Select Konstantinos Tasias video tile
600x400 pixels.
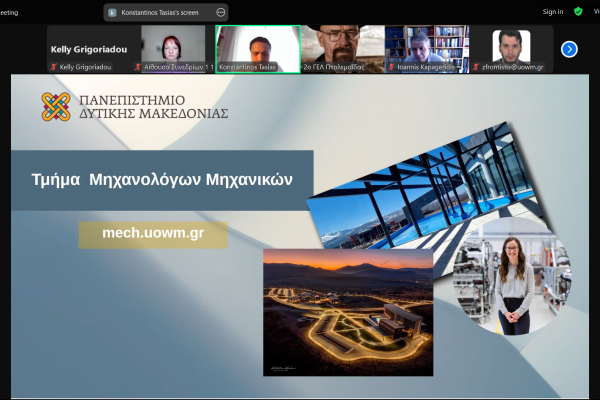point(258,49)
